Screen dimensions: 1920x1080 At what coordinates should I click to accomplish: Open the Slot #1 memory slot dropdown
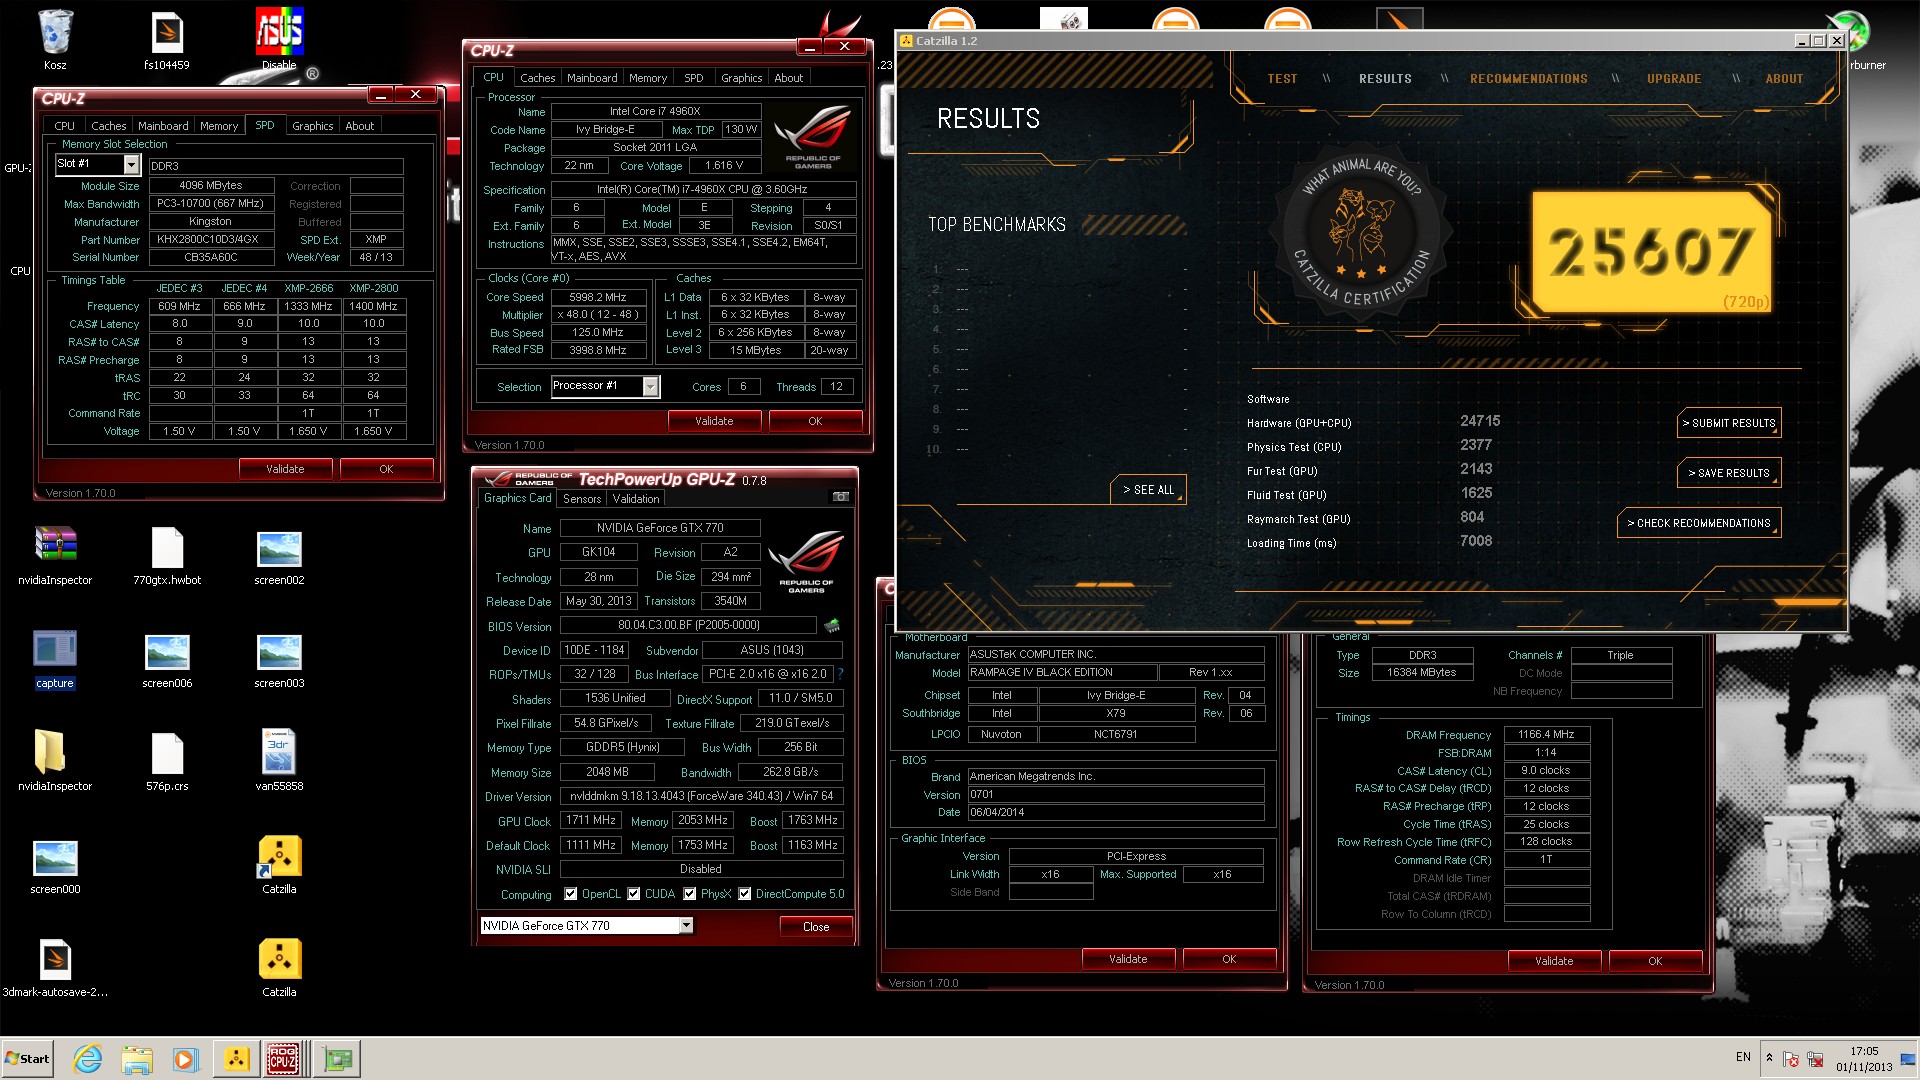click(131, 164)
